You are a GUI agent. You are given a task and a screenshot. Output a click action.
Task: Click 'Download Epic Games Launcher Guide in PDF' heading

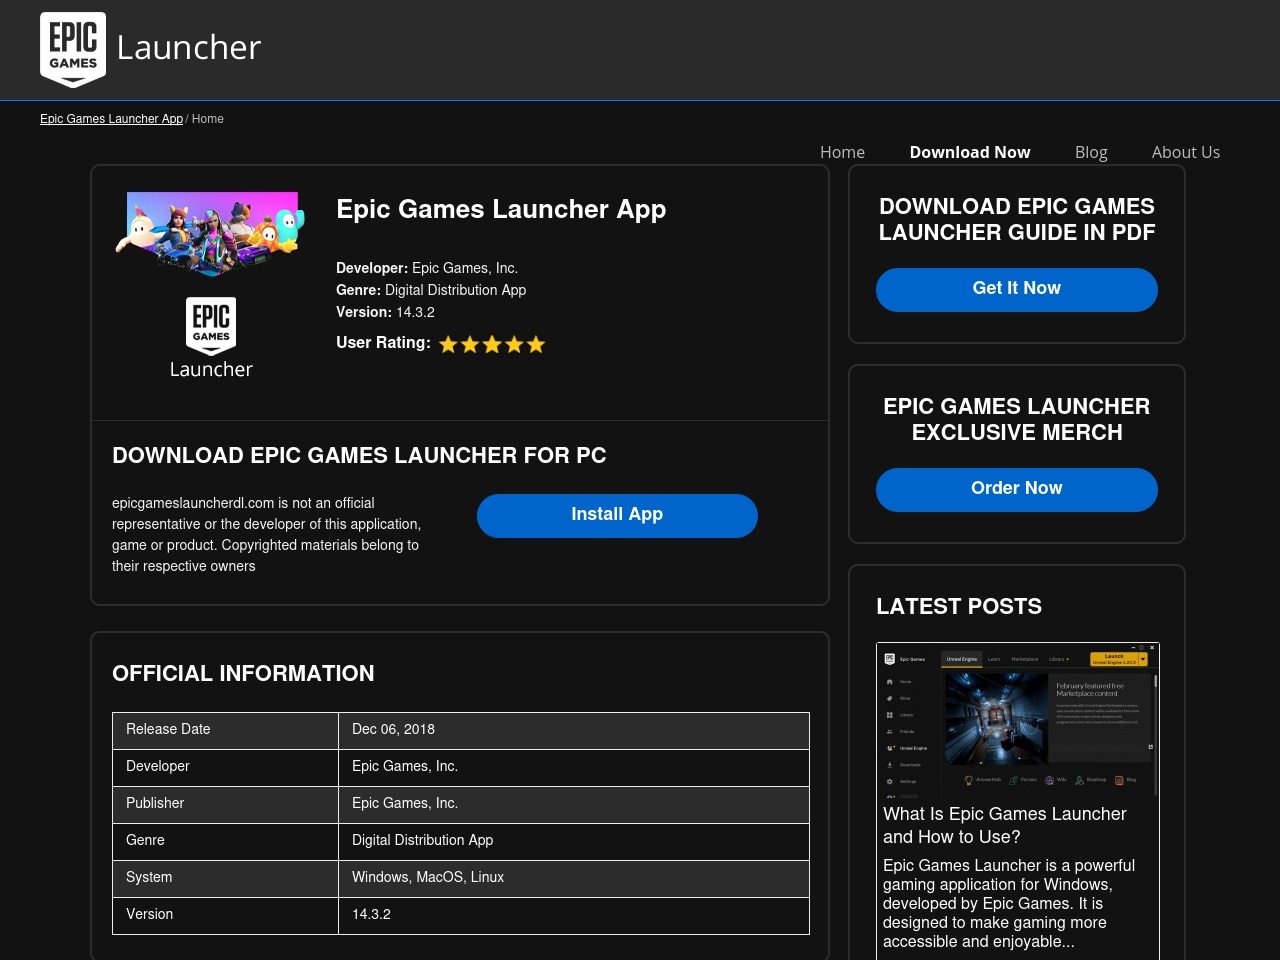(x=1017, y=219)
